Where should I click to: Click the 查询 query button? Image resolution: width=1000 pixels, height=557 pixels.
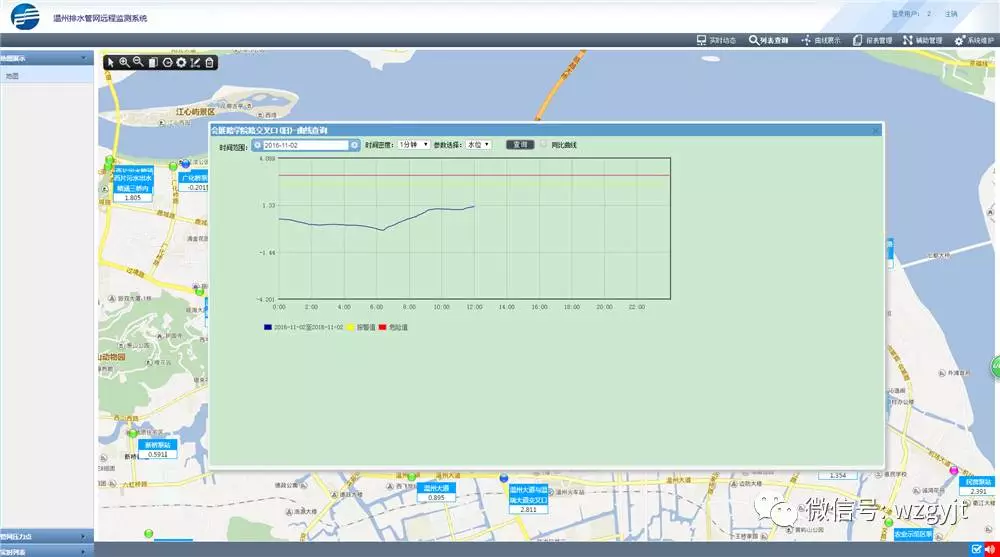tap(520, 145)
